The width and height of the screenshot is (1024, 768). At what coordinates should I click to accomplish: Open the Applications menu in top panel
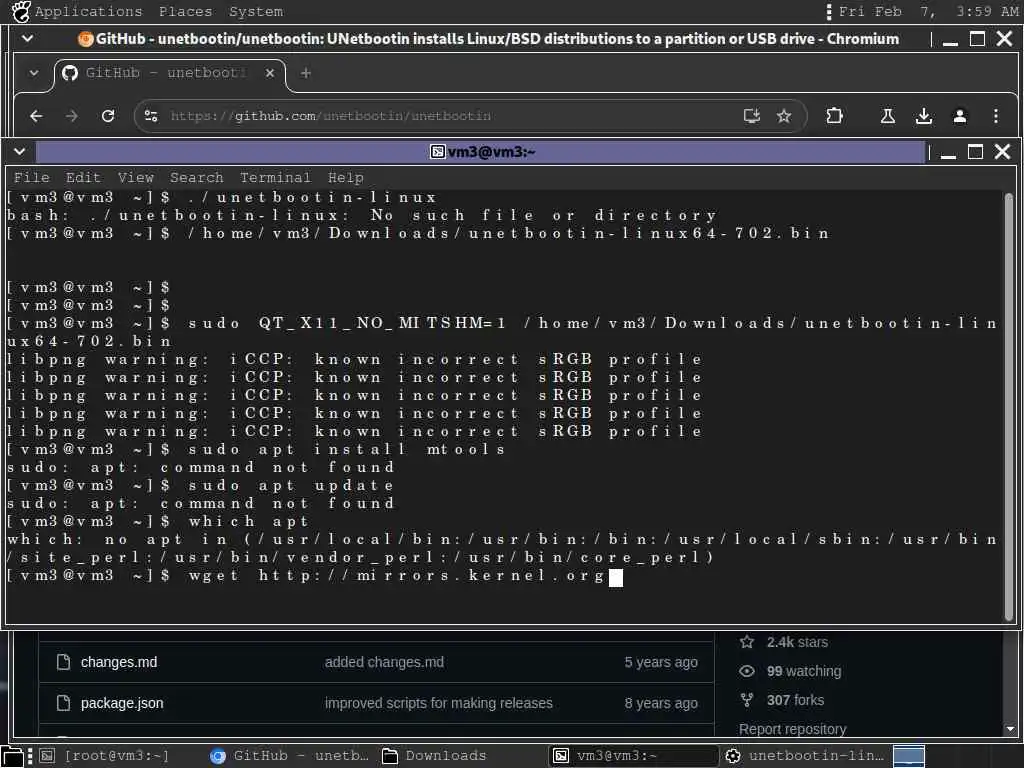(88, 11)
